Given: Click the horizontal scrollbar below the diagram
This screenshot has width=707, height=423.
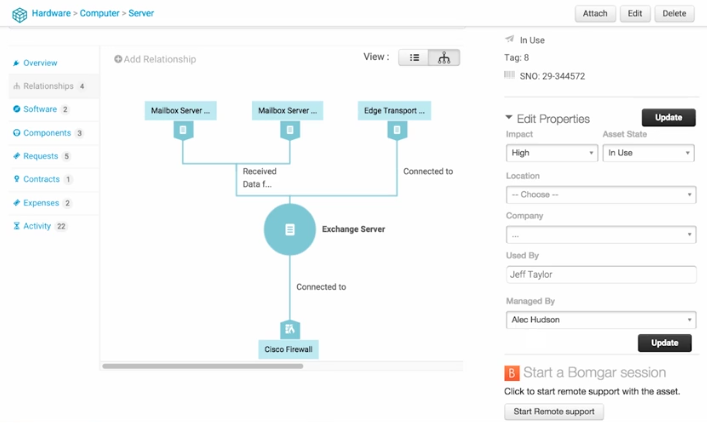Looking at the screenshot, I should coord(202,366).
